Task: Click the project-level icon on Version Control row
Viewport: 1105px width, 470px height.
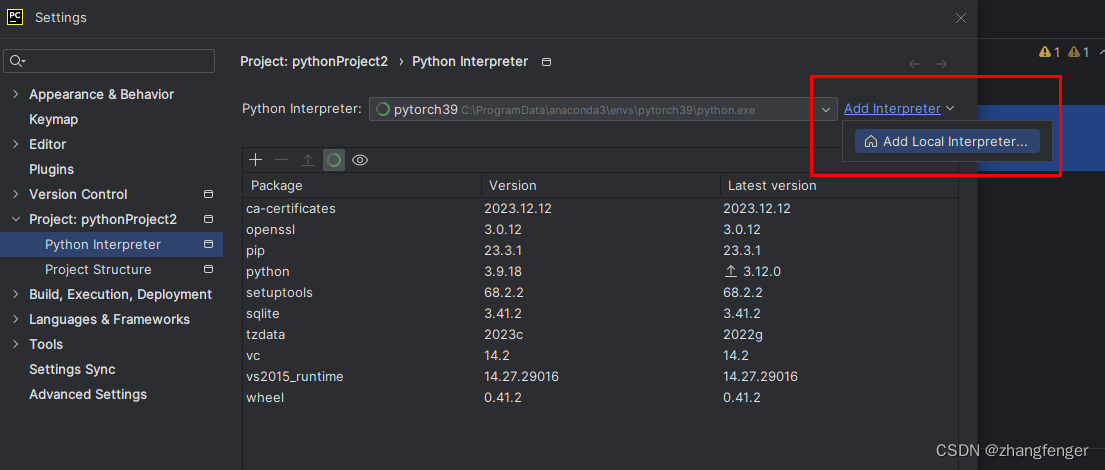Action: (x=208, y=194)
